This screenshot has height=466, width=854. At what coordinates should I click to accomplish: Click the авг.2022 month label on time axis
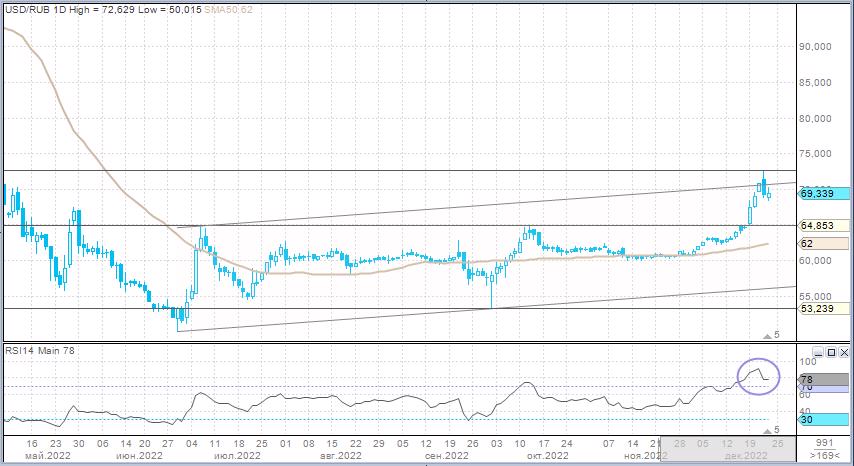(340, 455)
